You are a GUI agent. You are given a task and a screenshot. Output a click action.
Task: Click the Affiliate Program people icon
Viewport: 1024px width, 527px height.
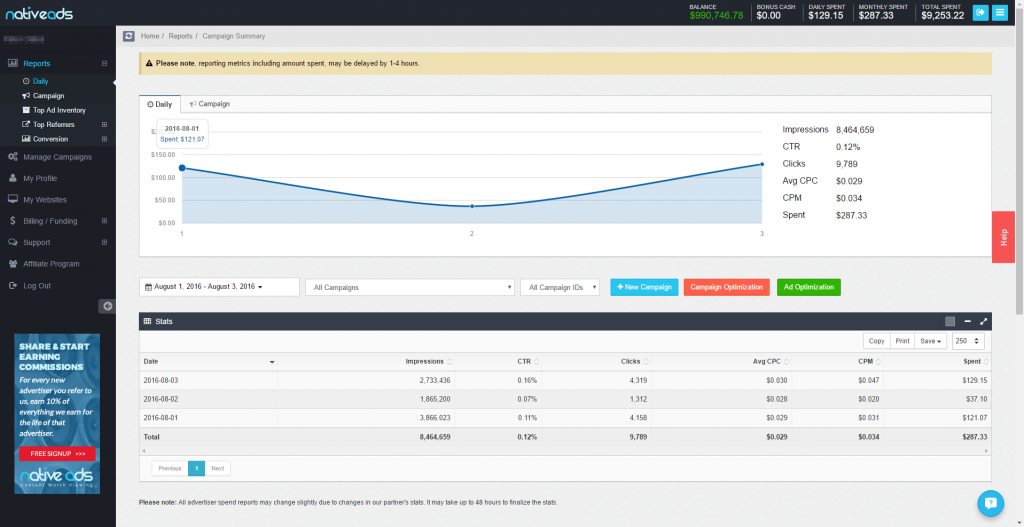12,264
